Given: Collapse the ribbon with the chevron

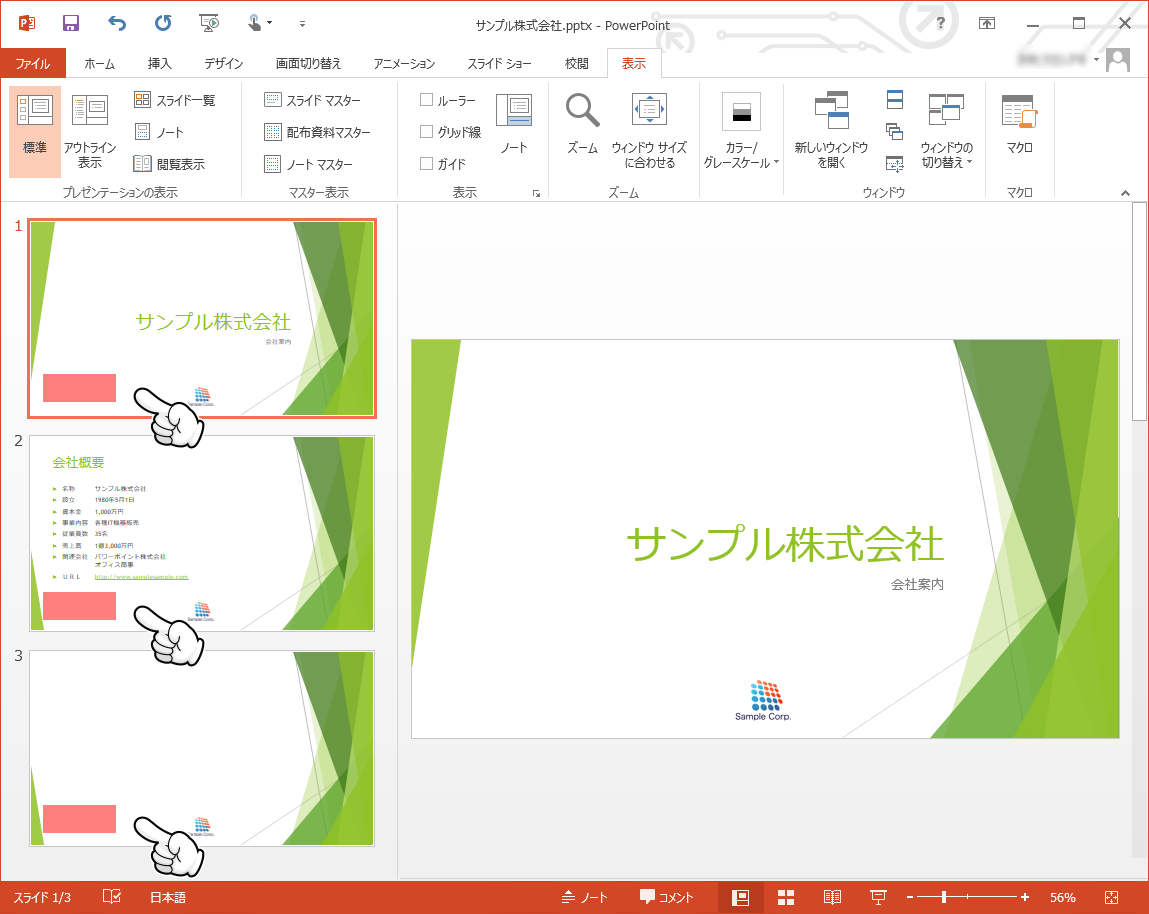Looking at the screenshot, I should (1126, 194).
